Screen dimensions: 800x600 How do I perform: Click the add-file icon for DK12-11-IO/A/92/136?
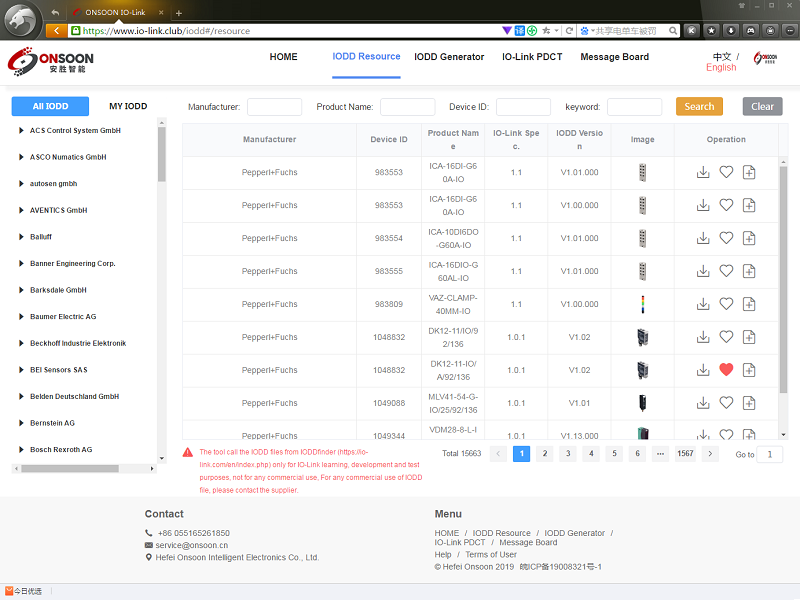749,370
